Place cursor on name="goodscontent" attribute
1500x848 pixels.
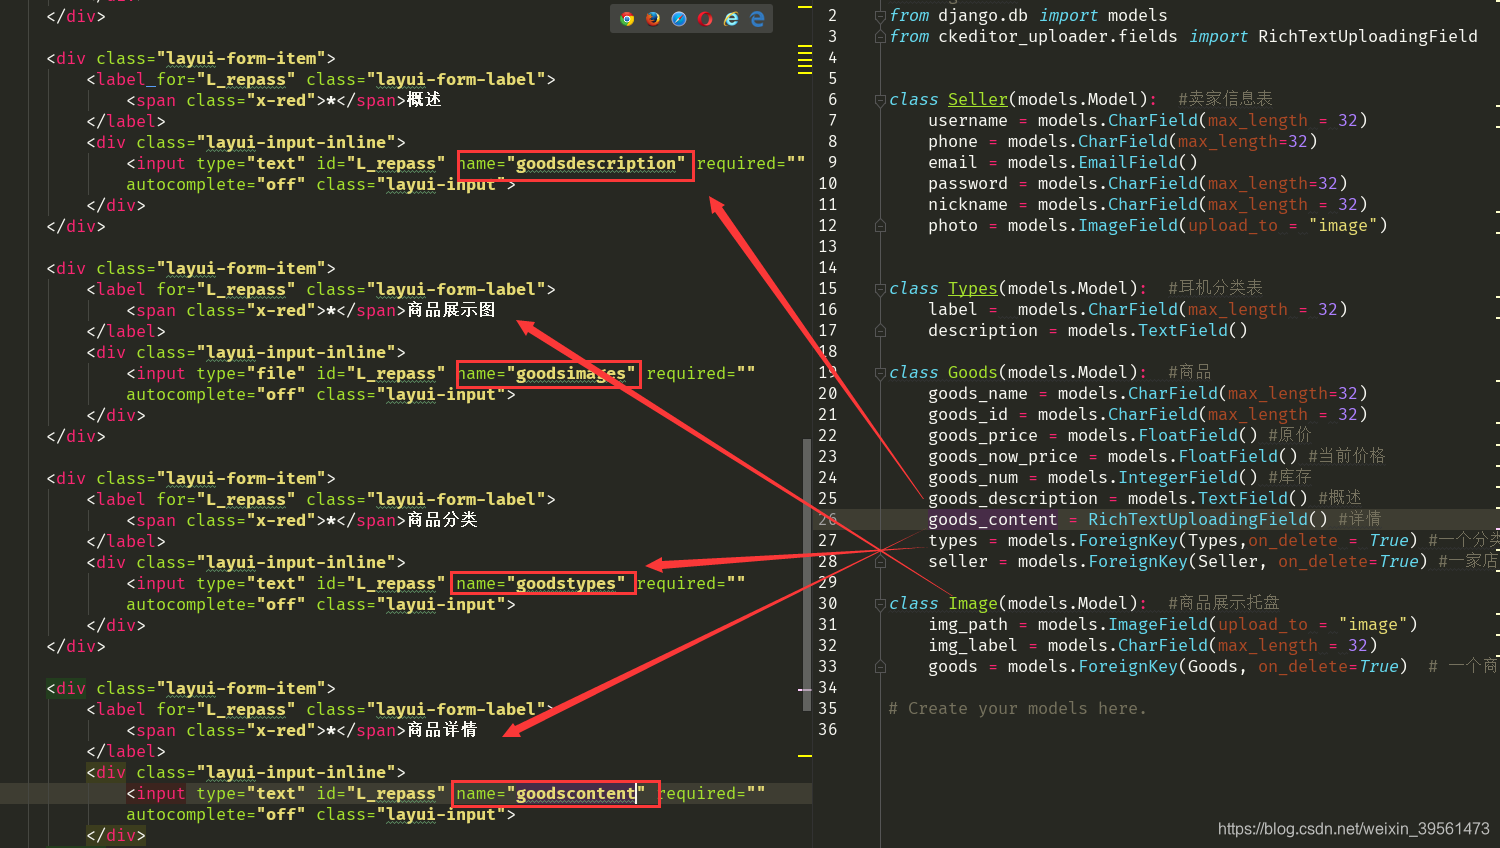(x=552, y=794)
